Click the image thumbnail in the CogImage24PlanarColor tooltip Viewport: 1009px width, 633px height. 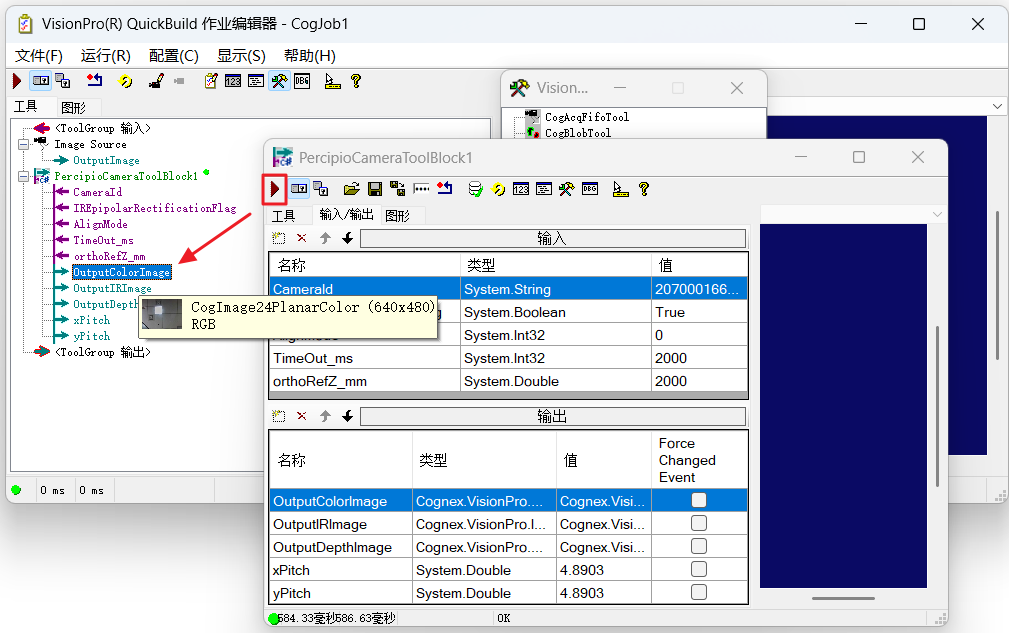point(162,314)
